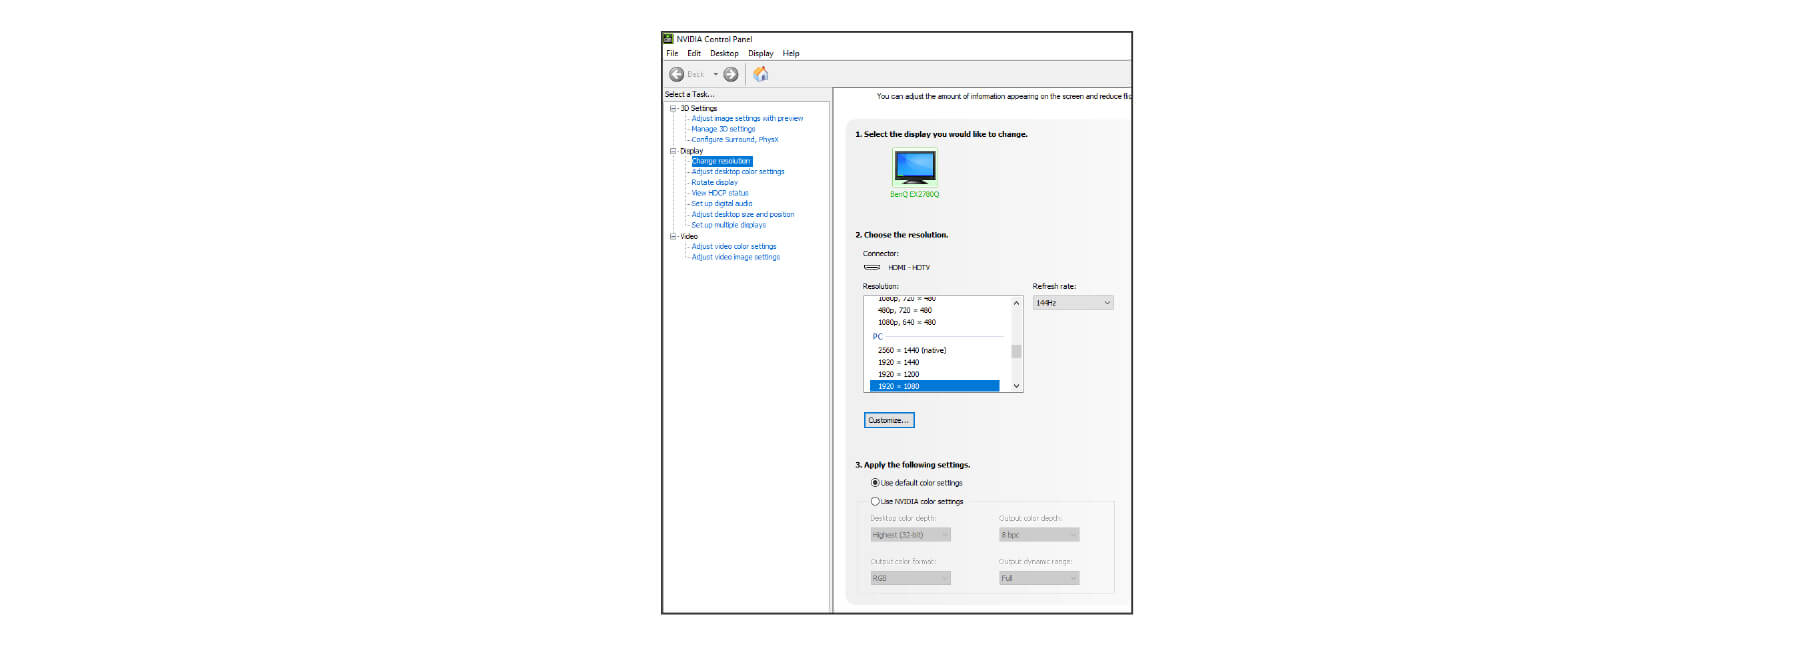Select 480p, 720 × 480 resolution
This screenshot has height=647, width=1800.
click(905, 310)
